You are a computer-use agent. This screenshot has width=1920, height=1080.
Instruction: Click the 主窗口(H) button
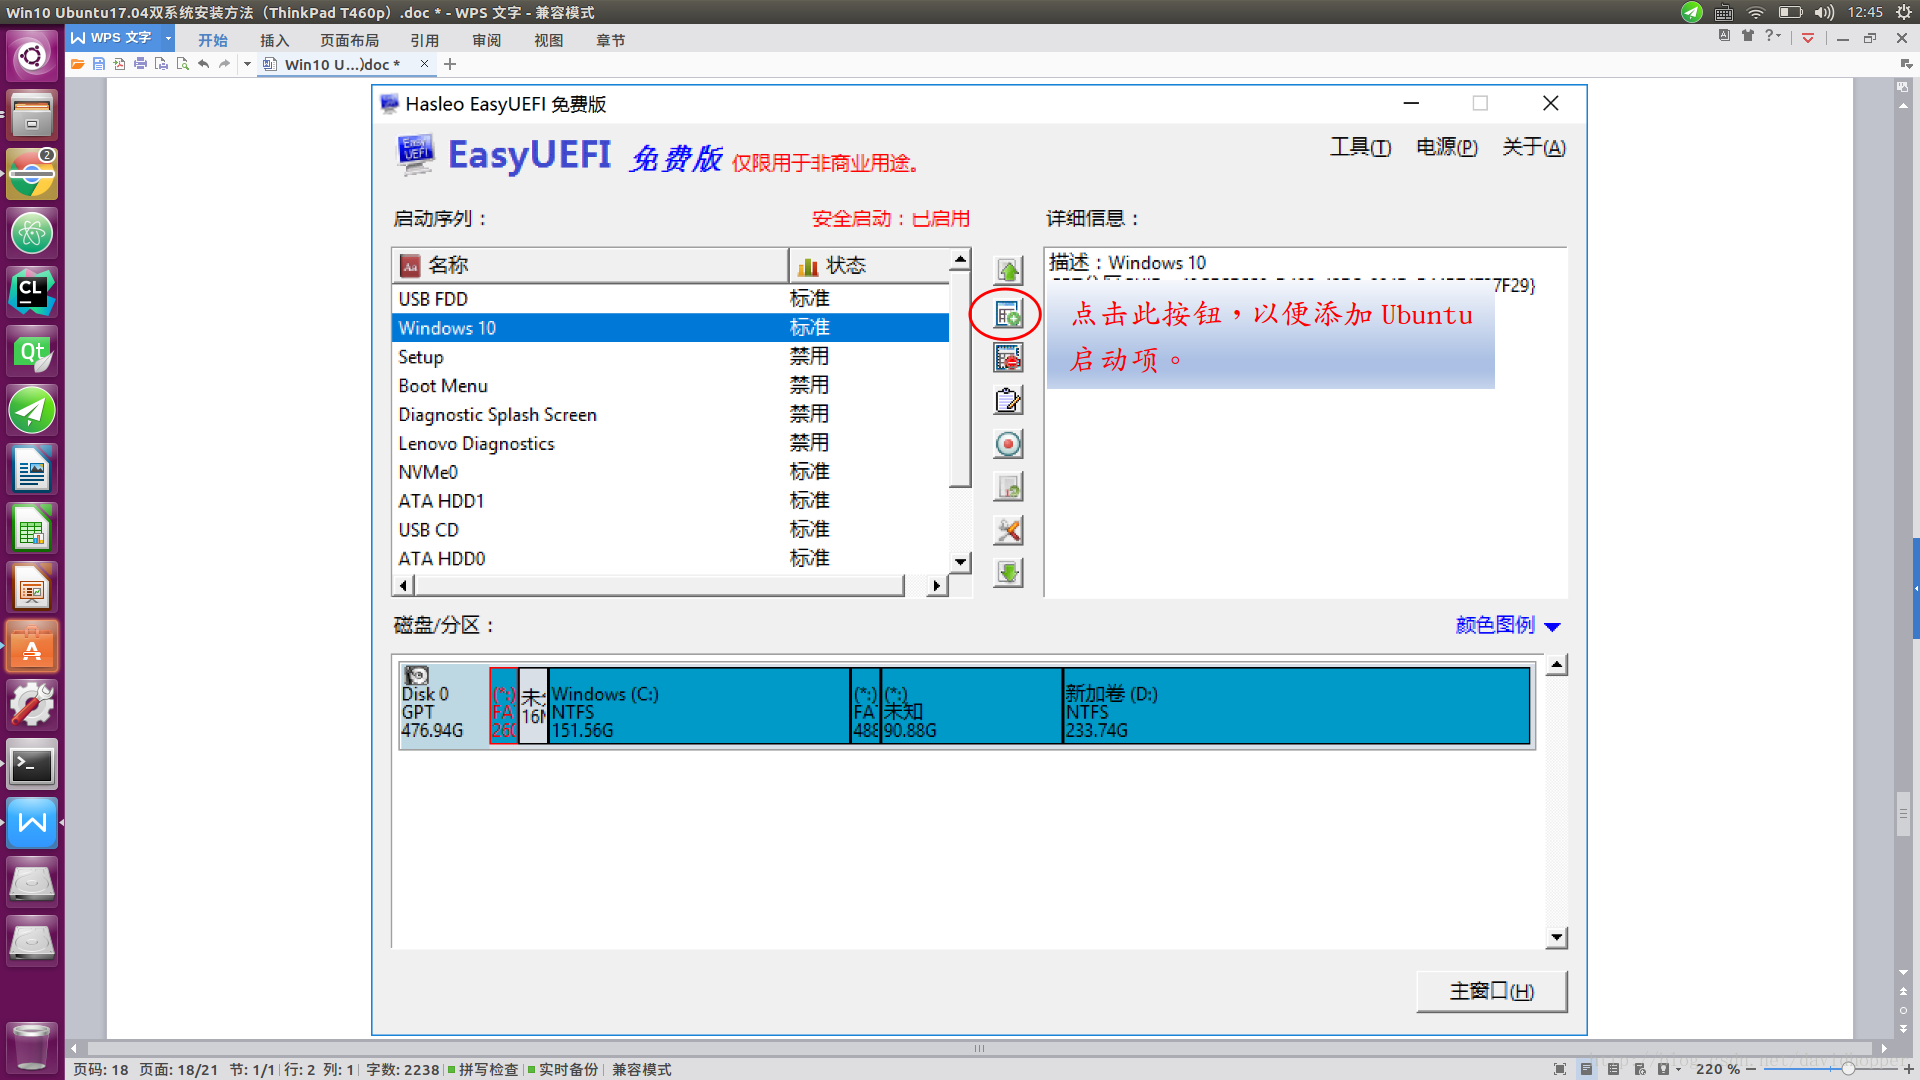[x=1492, y=991]
